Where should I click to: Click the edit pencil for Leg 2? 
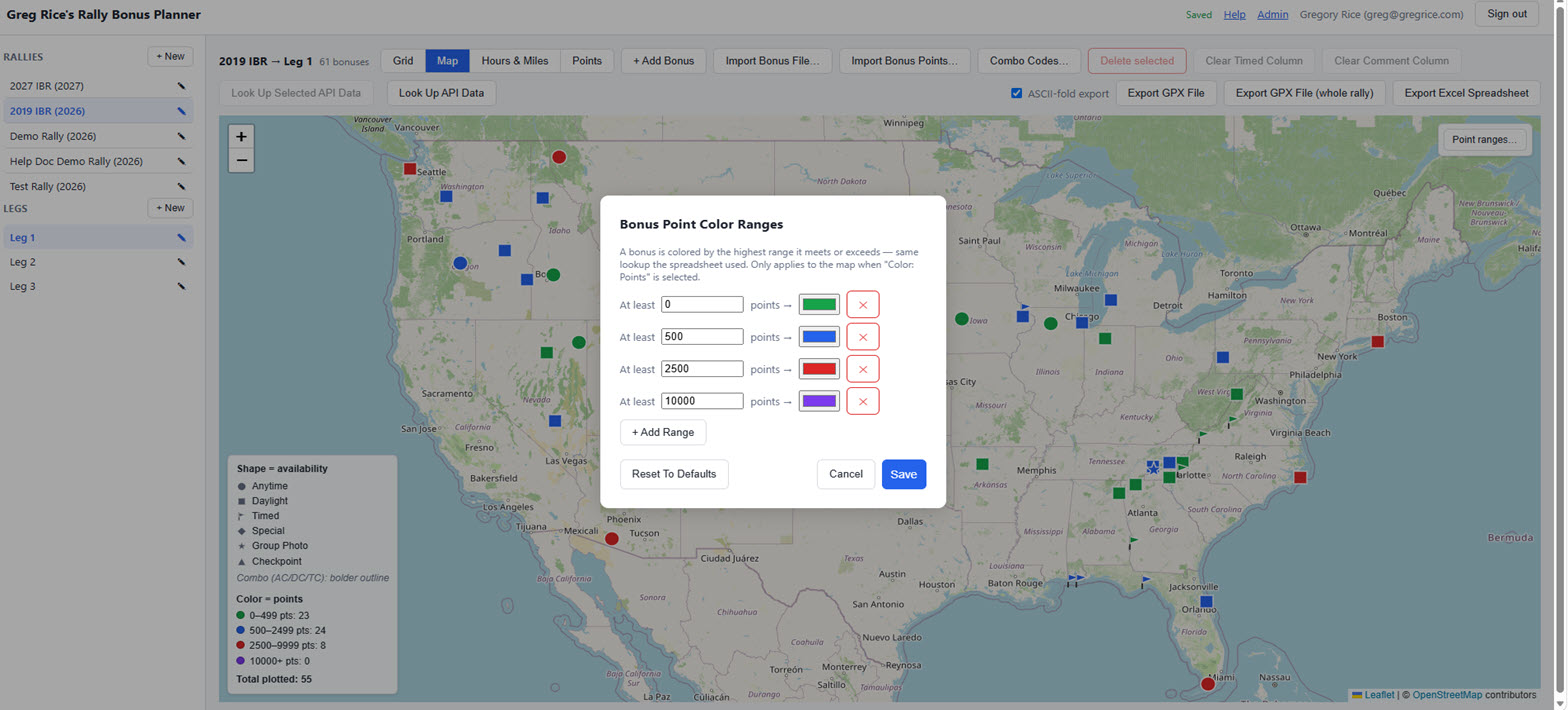pyautogui.click(x=181, y=262)
